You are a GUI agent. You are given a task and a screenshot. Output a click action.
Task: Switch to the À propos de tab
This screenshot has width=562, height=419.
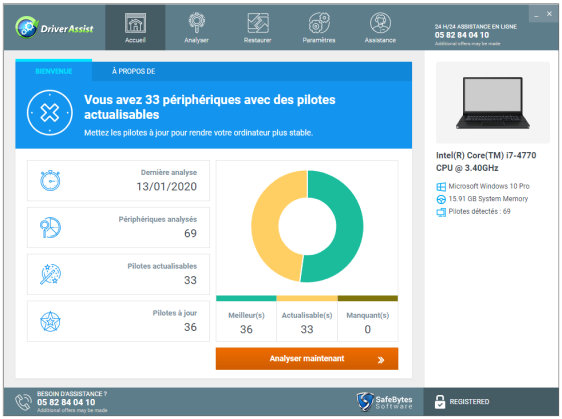133,71
